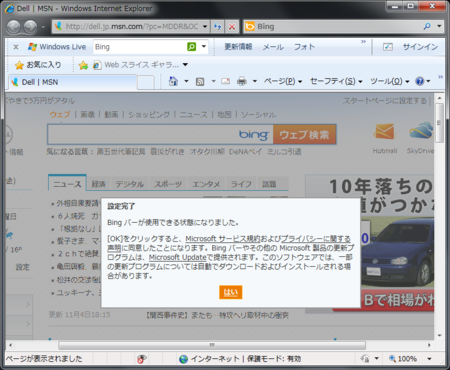The image size is (450, 370).
Task: Click the horizontal scrollbar thumb
Action: 212,345
